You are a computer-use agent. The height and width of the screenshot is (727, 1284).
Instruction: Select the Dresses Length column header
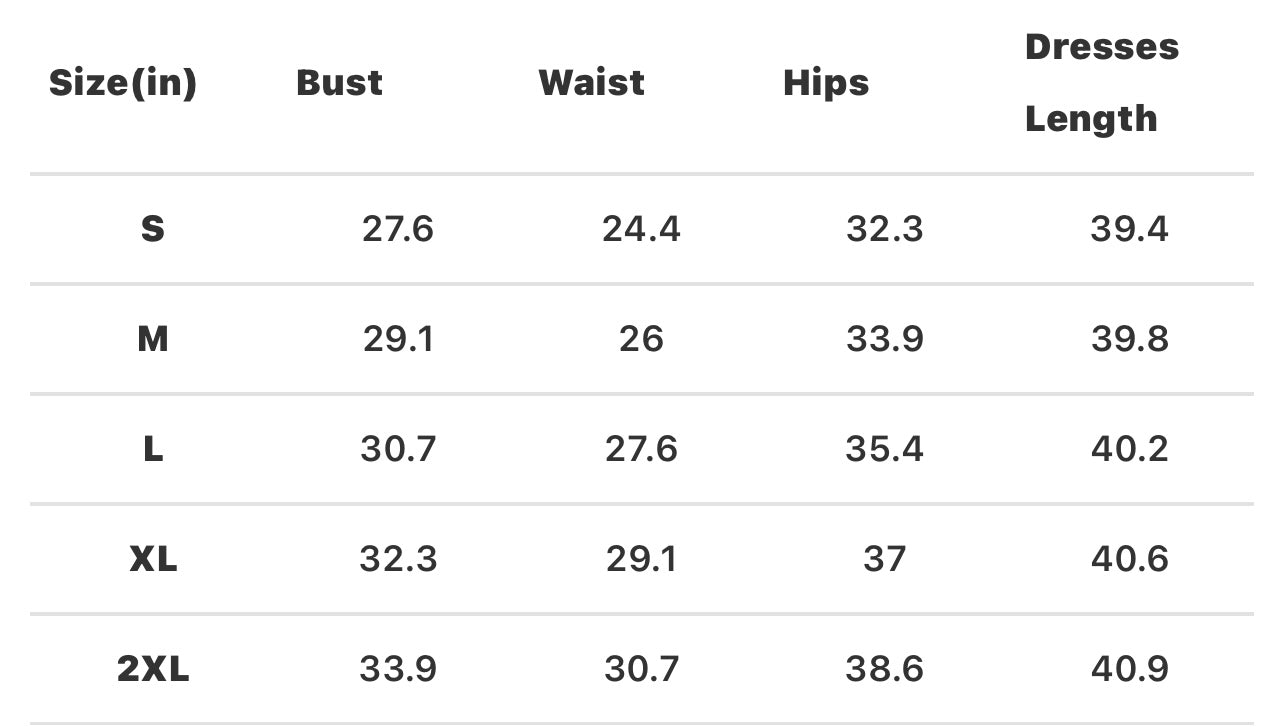point(1101,83)
